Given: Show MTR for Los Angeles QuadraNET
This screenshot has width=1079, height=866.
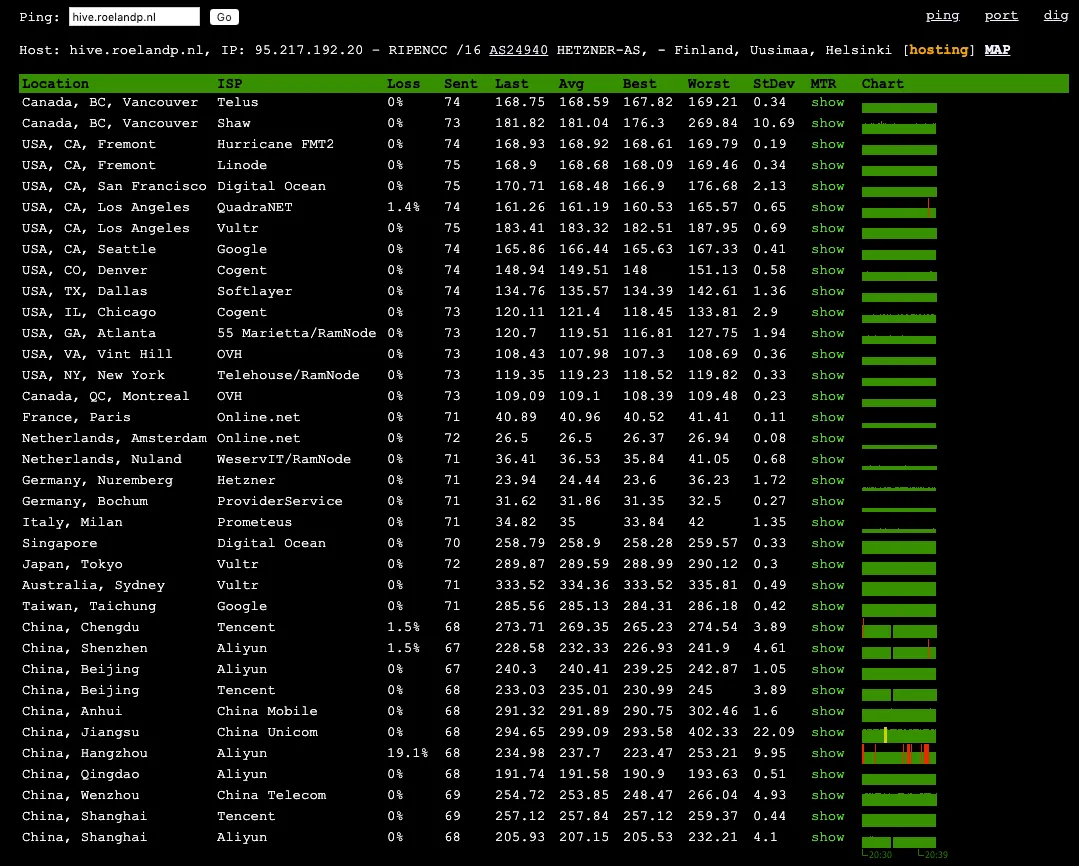Looking at the screenshot, I should pos(827,207).
